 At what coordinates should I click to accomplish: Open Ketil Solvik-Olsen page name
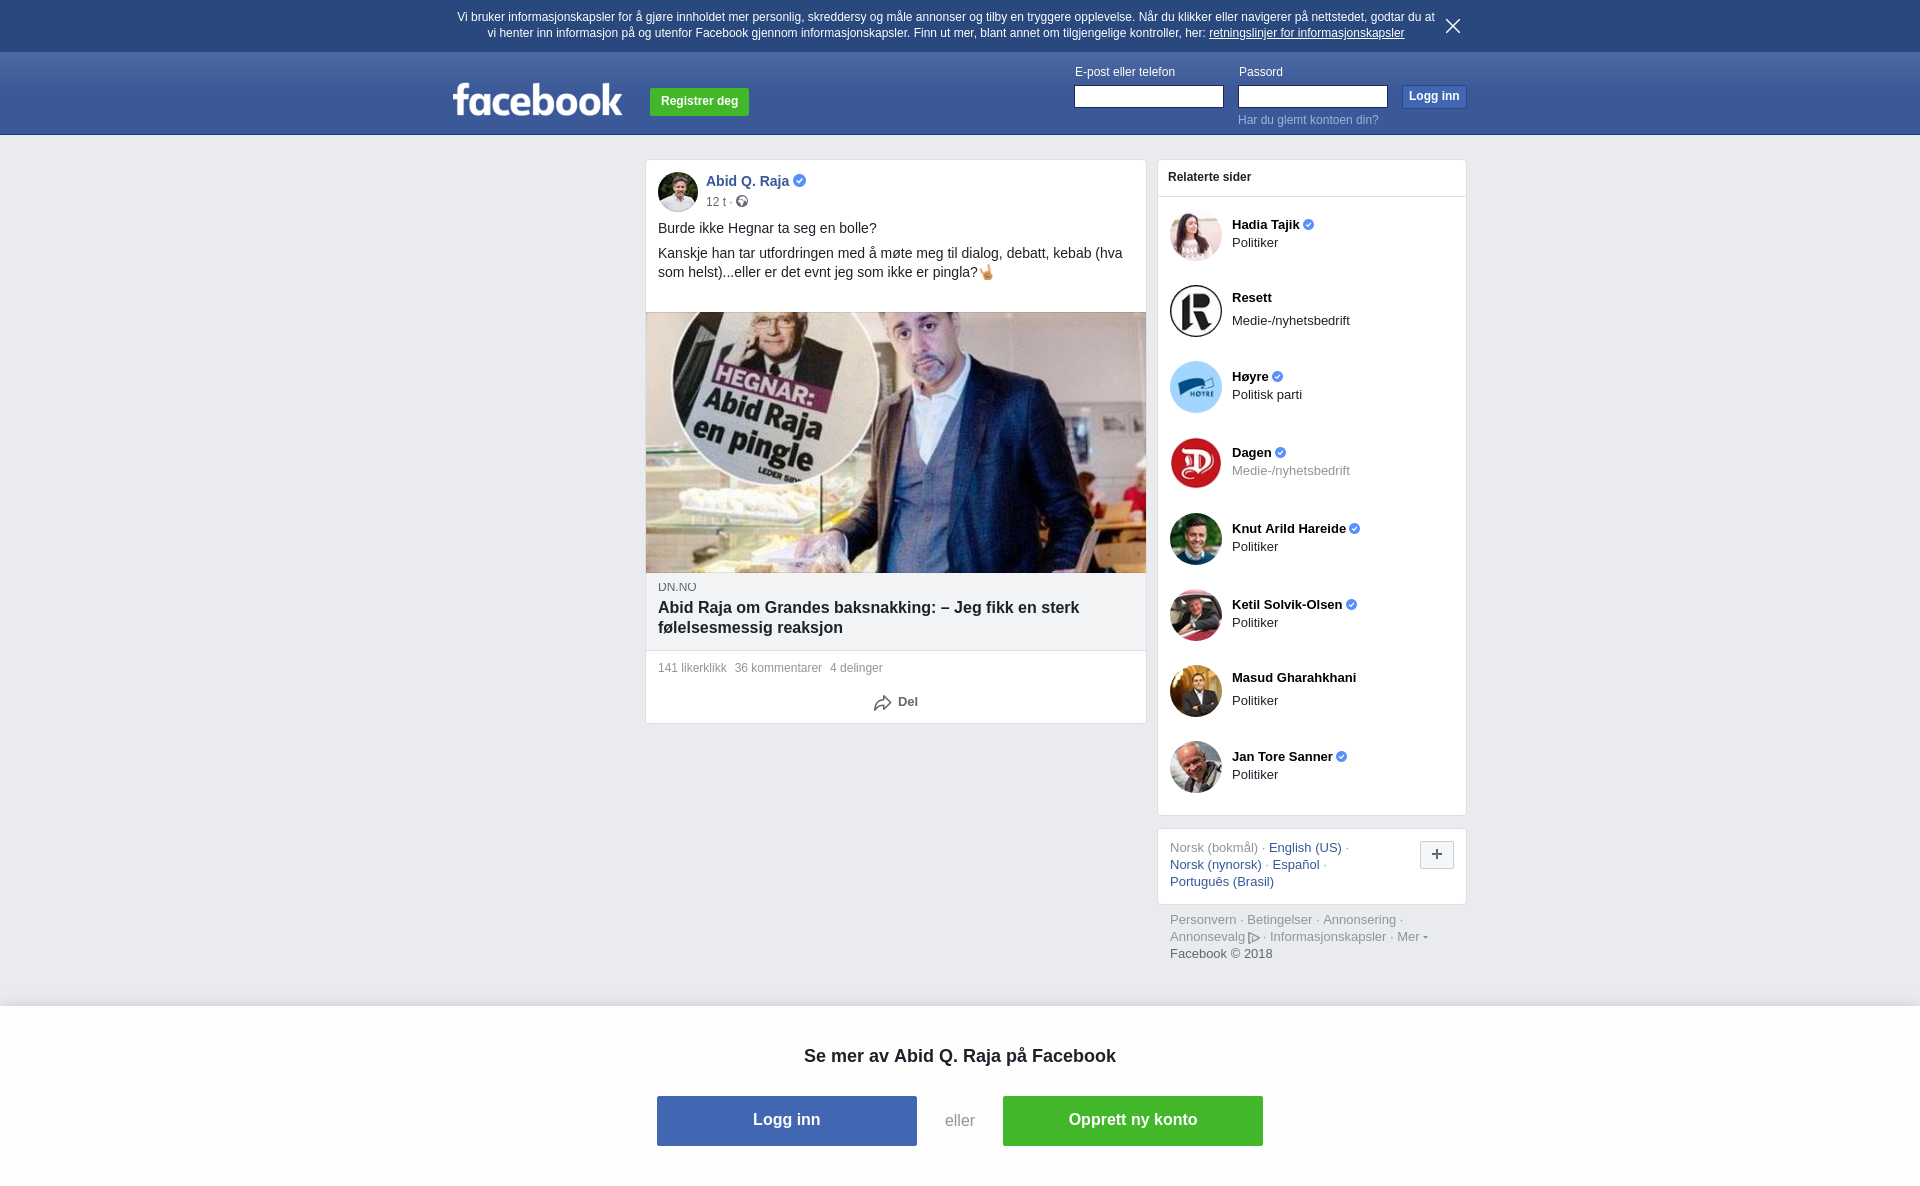[1287, 605]
